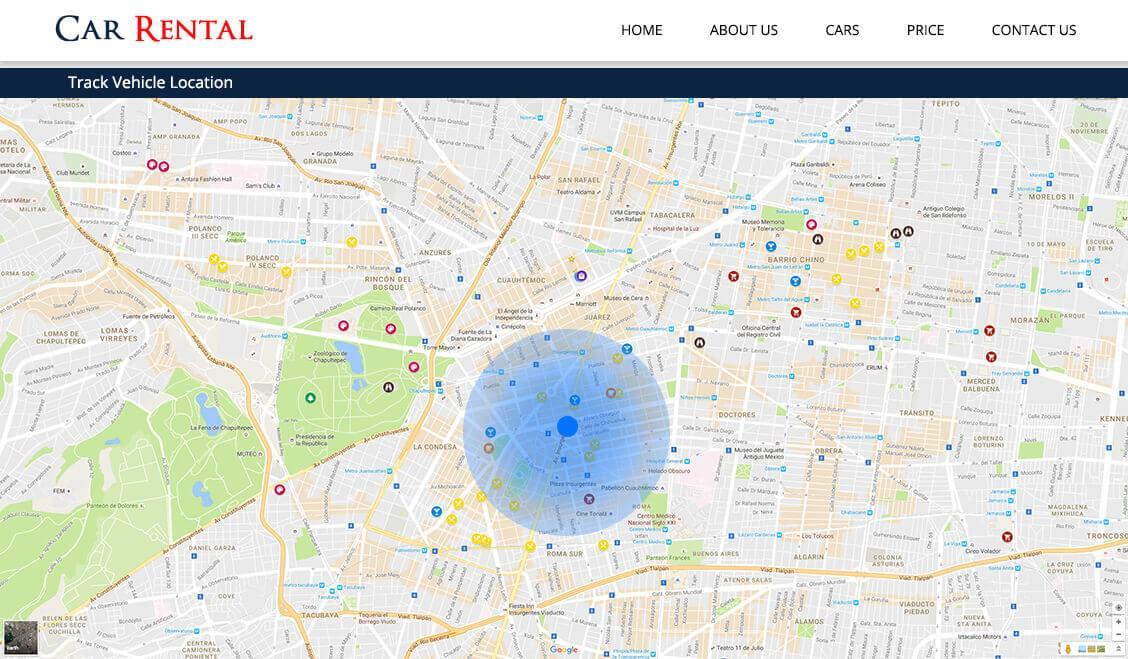Click the Track Vehicle Location heading

coord(150,82)
